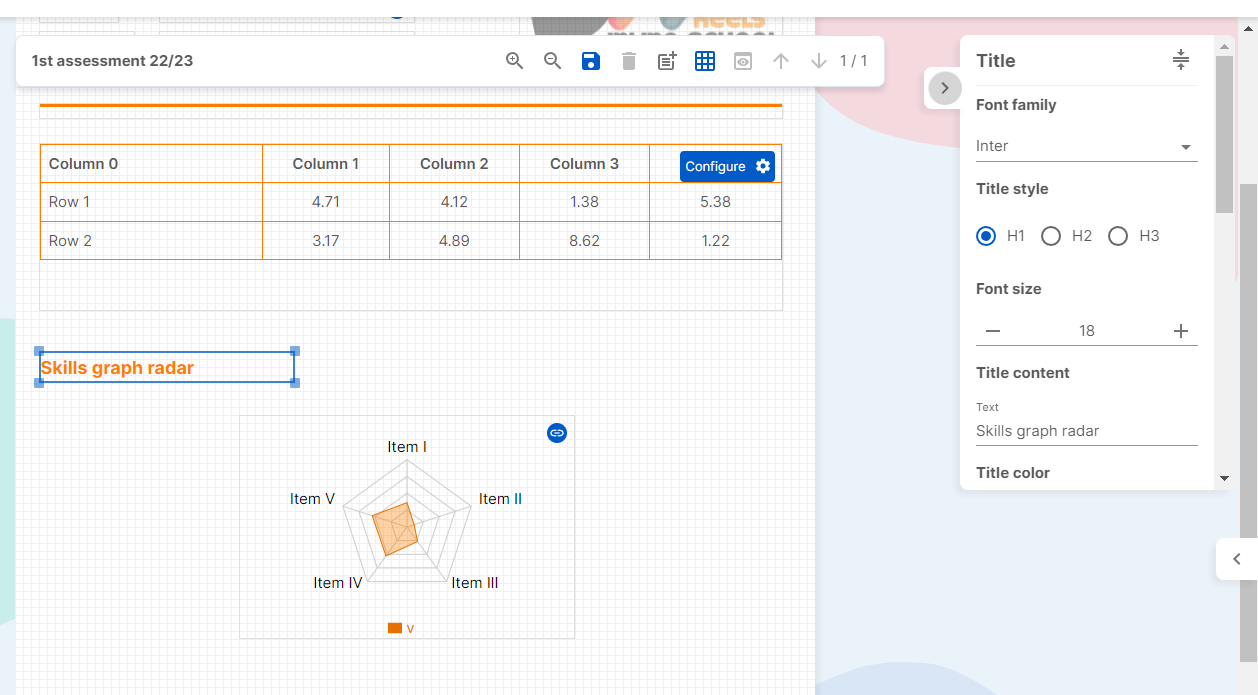Click the Column 3 header cell
The image size is (1258, 695).
pyautogui.click(x=584, y=163)
